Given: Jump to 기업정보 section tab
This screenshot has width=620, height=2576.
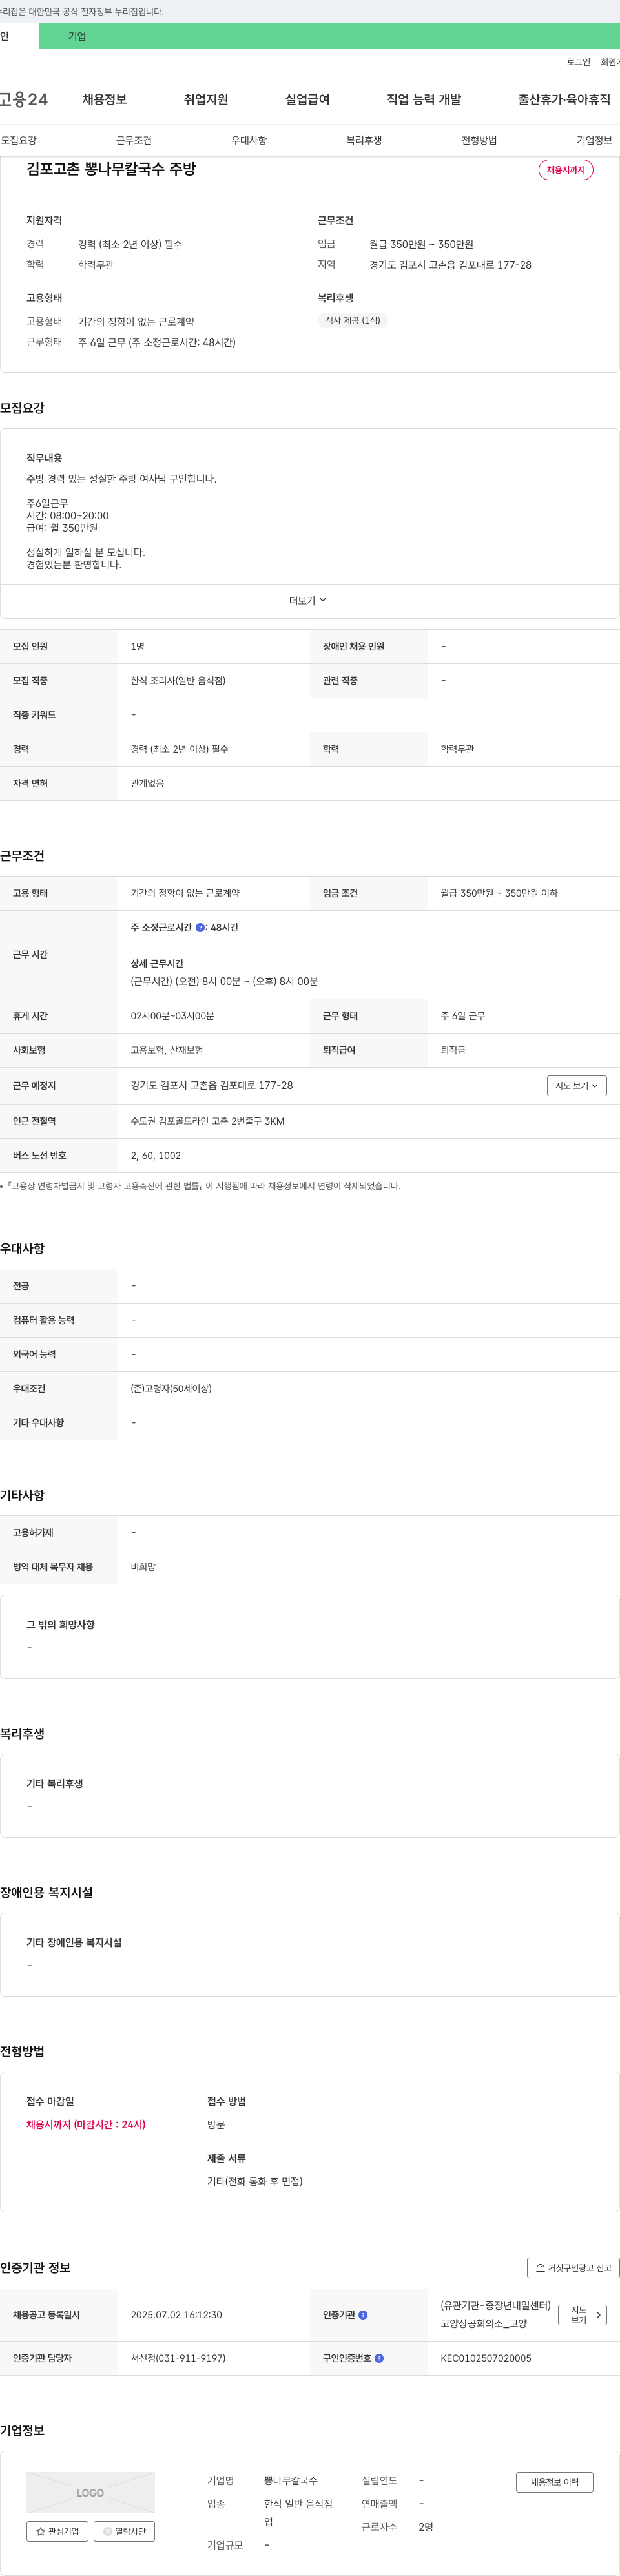Looking at the screenshot, I should (x=594, y=140).
